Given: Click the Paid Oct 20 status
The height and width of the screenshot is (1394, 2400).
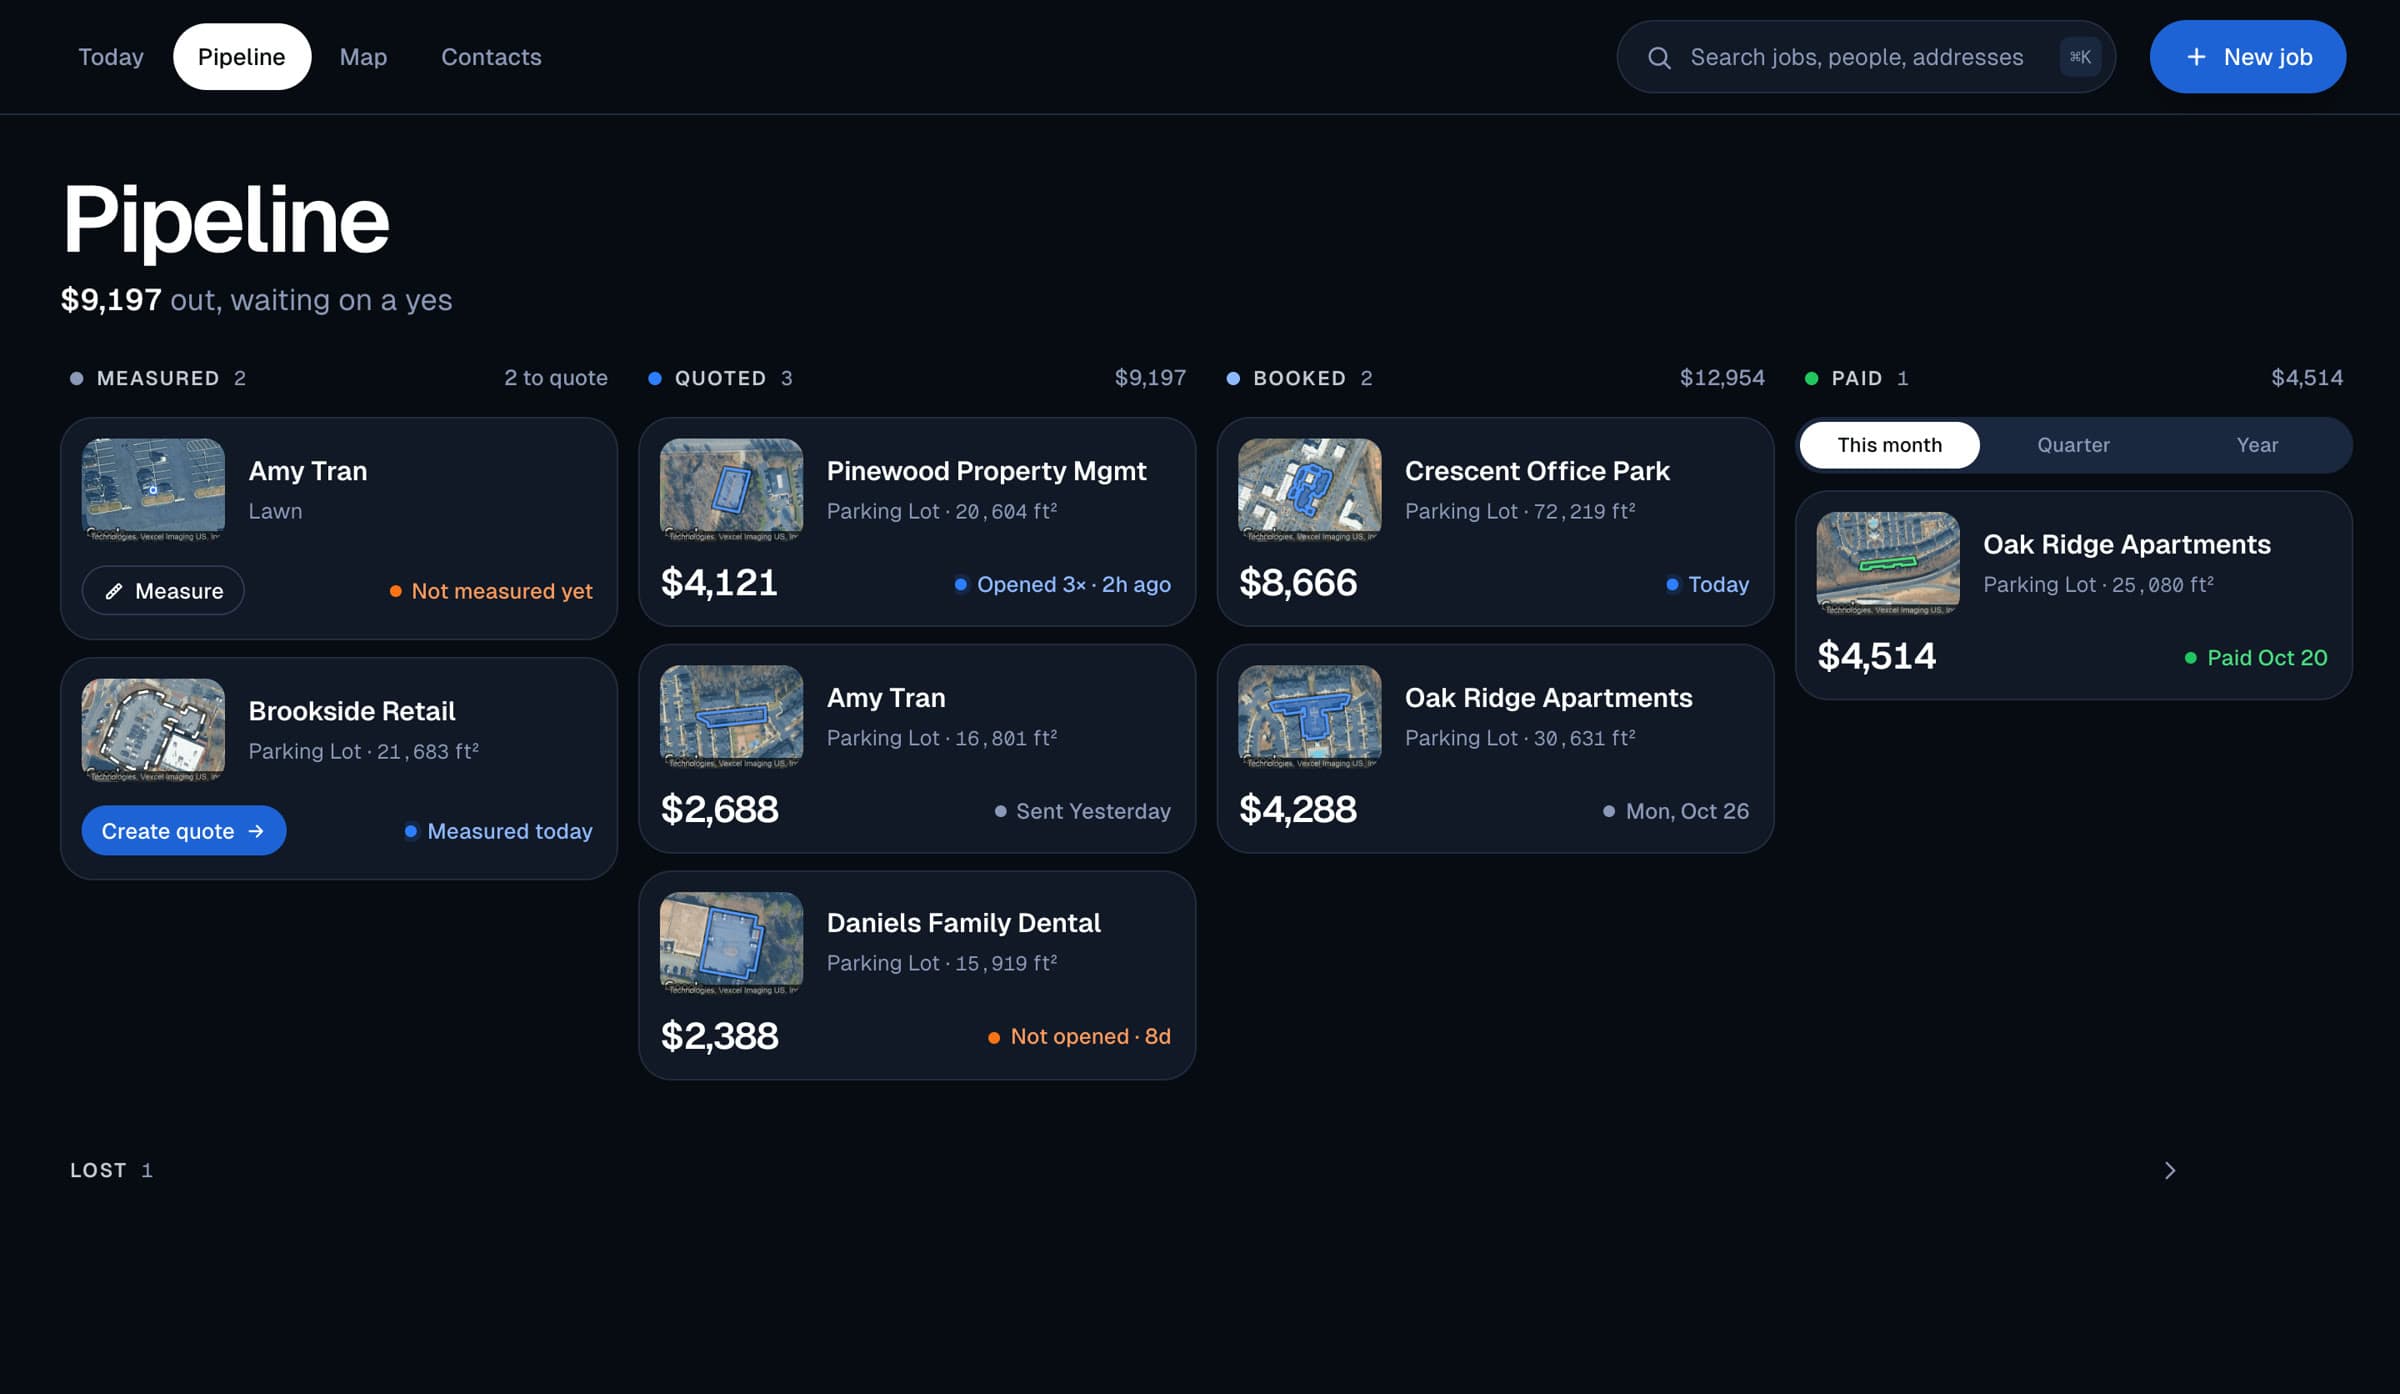Looking at the screenshot, I should [x=2255, y=658].
